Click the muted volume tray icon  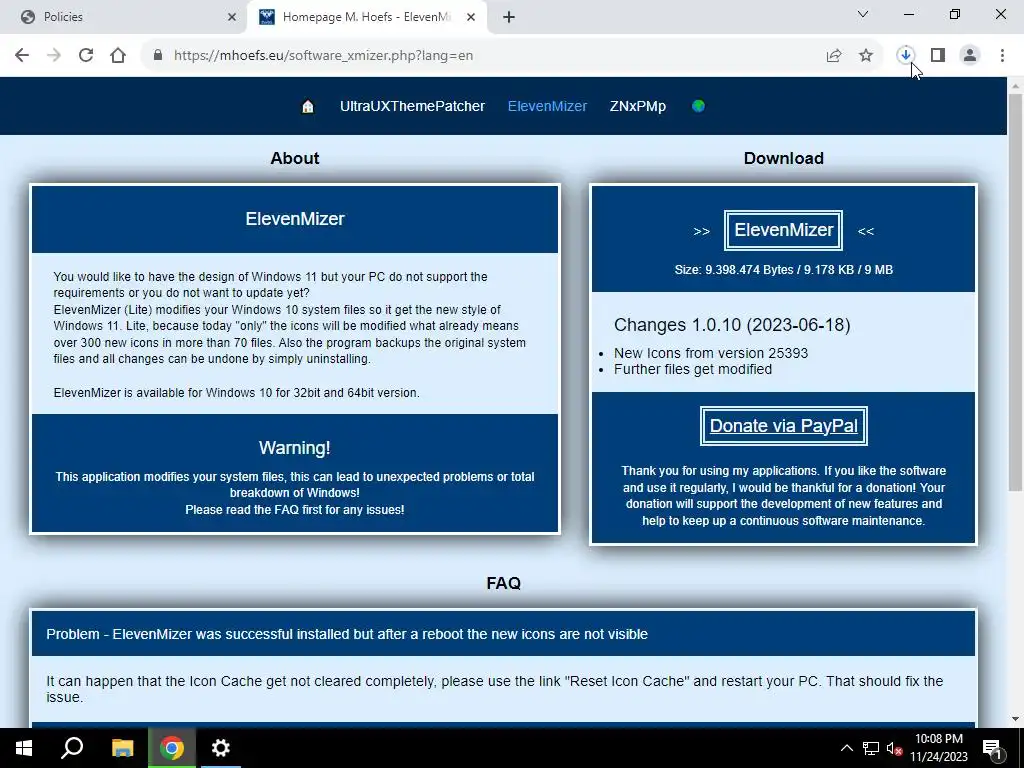pyautogui.click(x=894, y=748)
